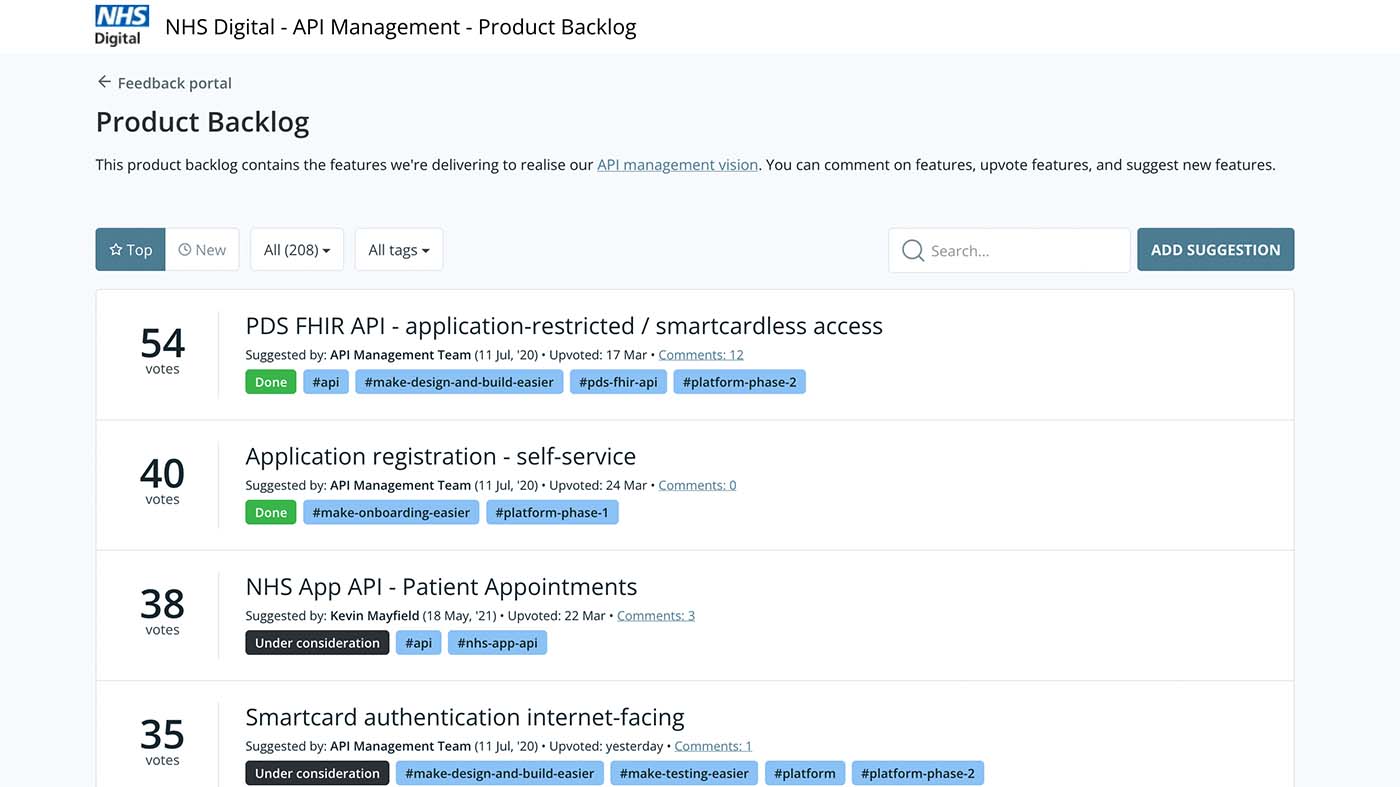The height and width of the screenshot is (787, 1400).
Task: Click #api tag on NHS App API row
Action: (x=419, y=643)
